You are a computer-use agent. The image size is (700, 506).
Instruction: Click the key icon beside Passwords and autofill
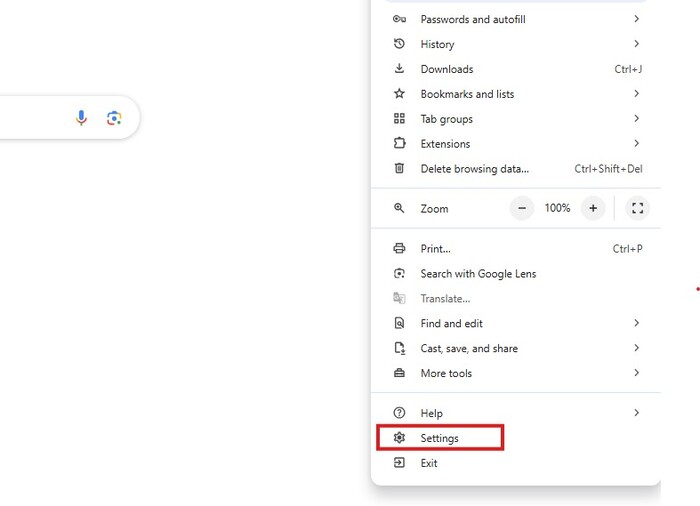tap(399, 19)
